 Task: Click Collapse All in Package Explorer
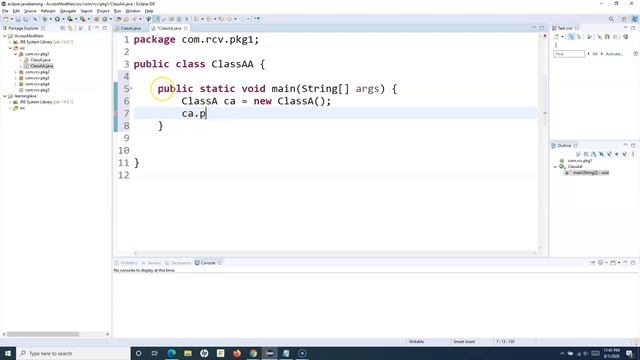62,28
